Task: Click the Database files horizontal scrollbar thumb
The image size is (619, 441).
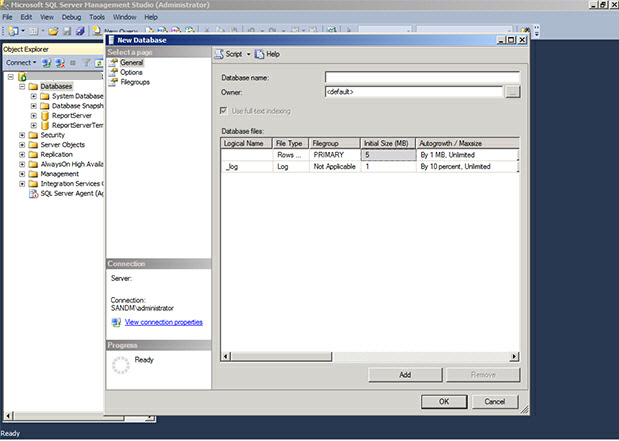Action: click(281, 357)
